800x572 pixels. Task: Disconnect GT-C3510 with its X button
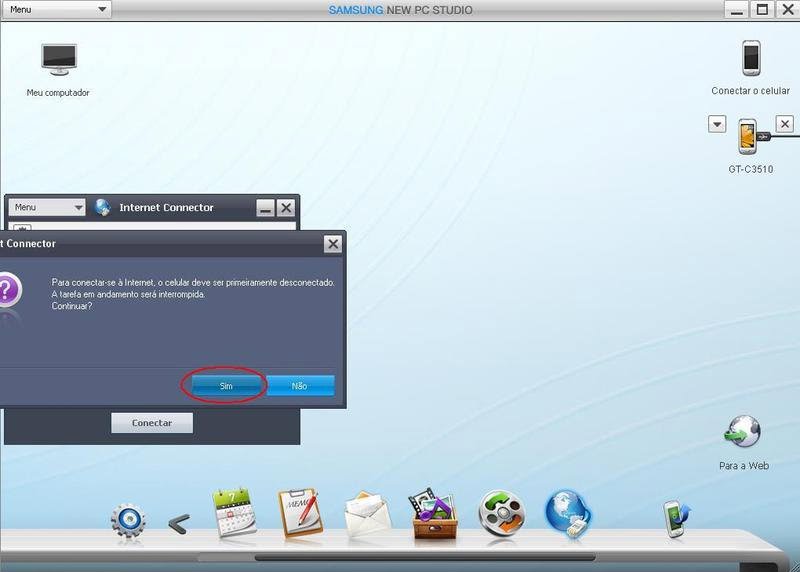pos(785,123)
